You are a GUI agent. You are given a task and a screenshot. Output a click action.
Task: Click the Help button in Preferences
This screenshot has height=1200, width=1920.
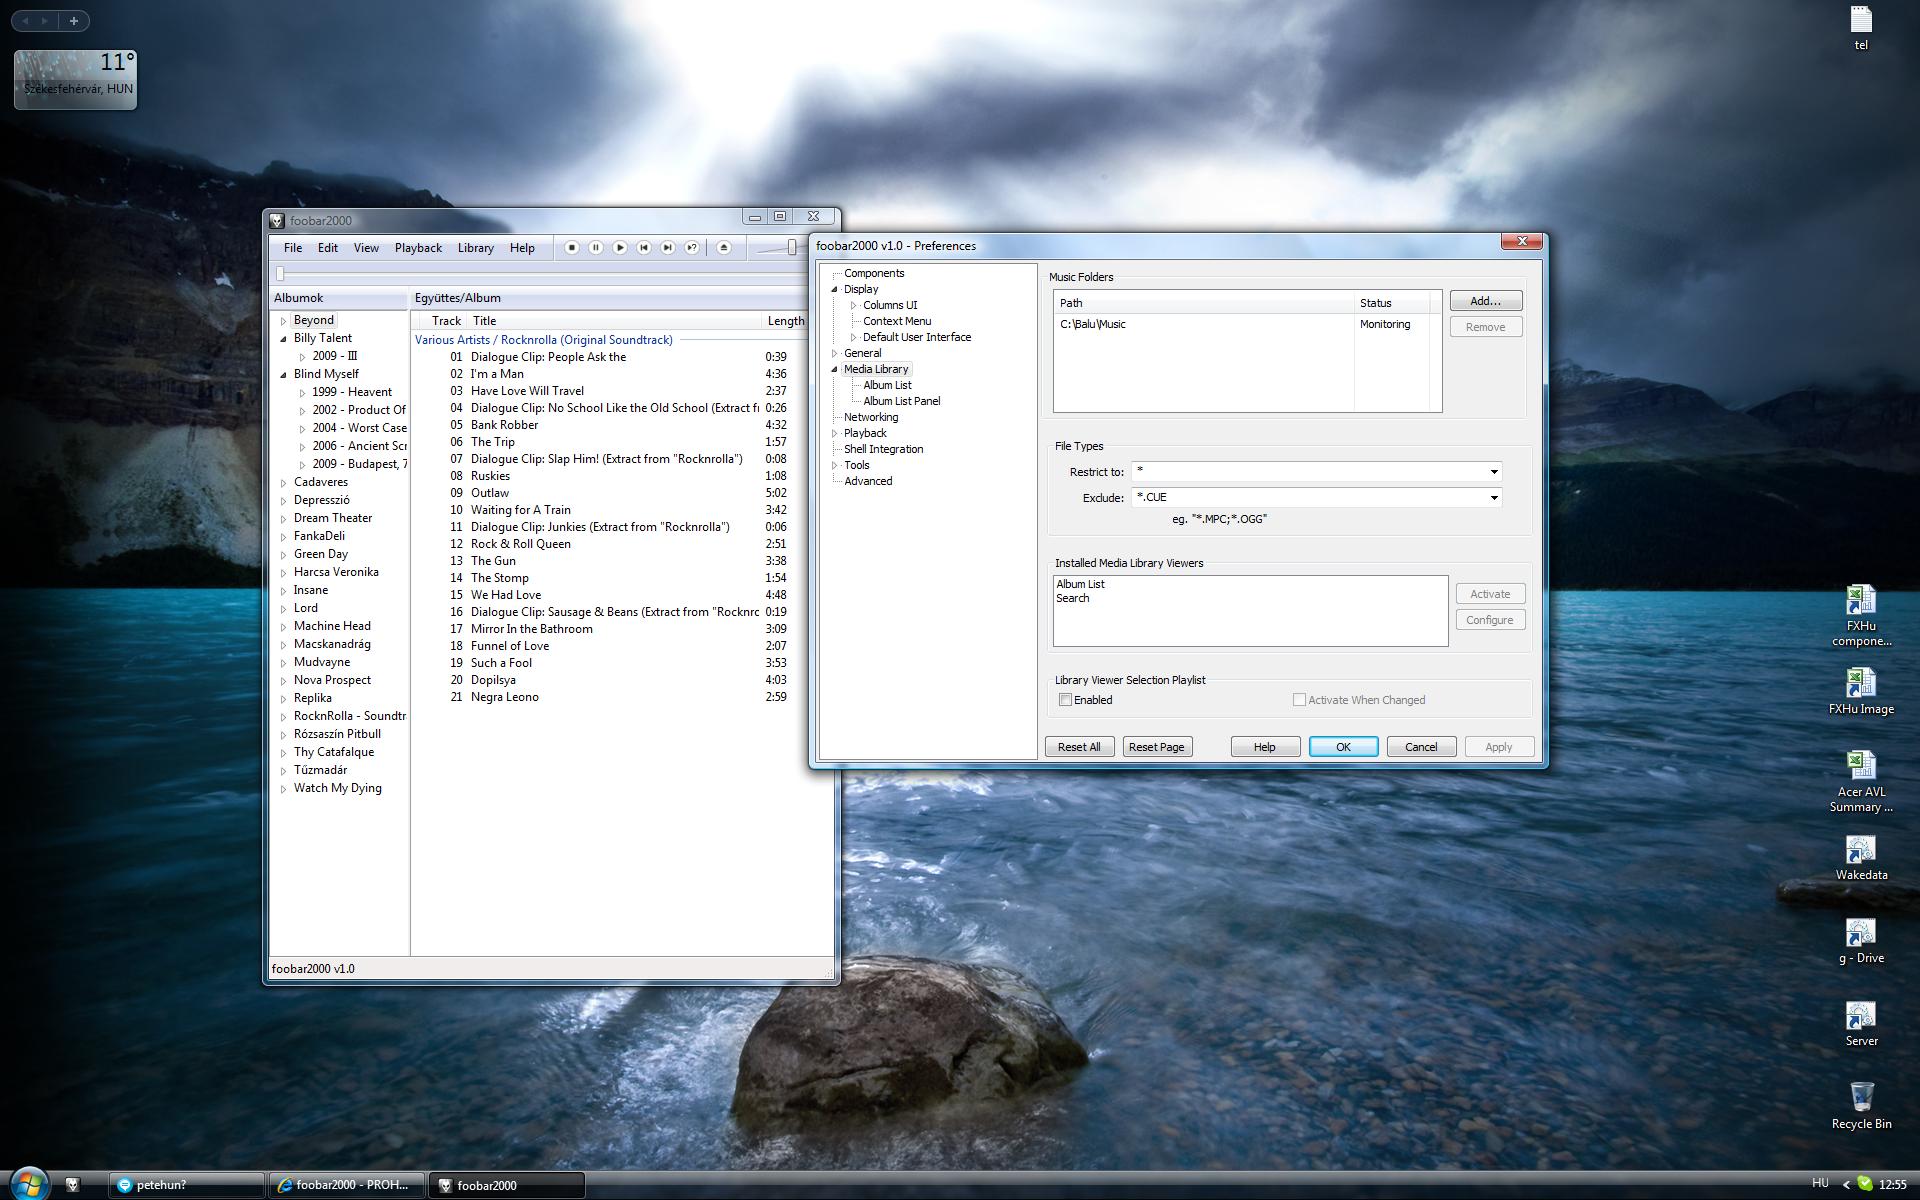pyautogui.click(x=1265, y=747)
